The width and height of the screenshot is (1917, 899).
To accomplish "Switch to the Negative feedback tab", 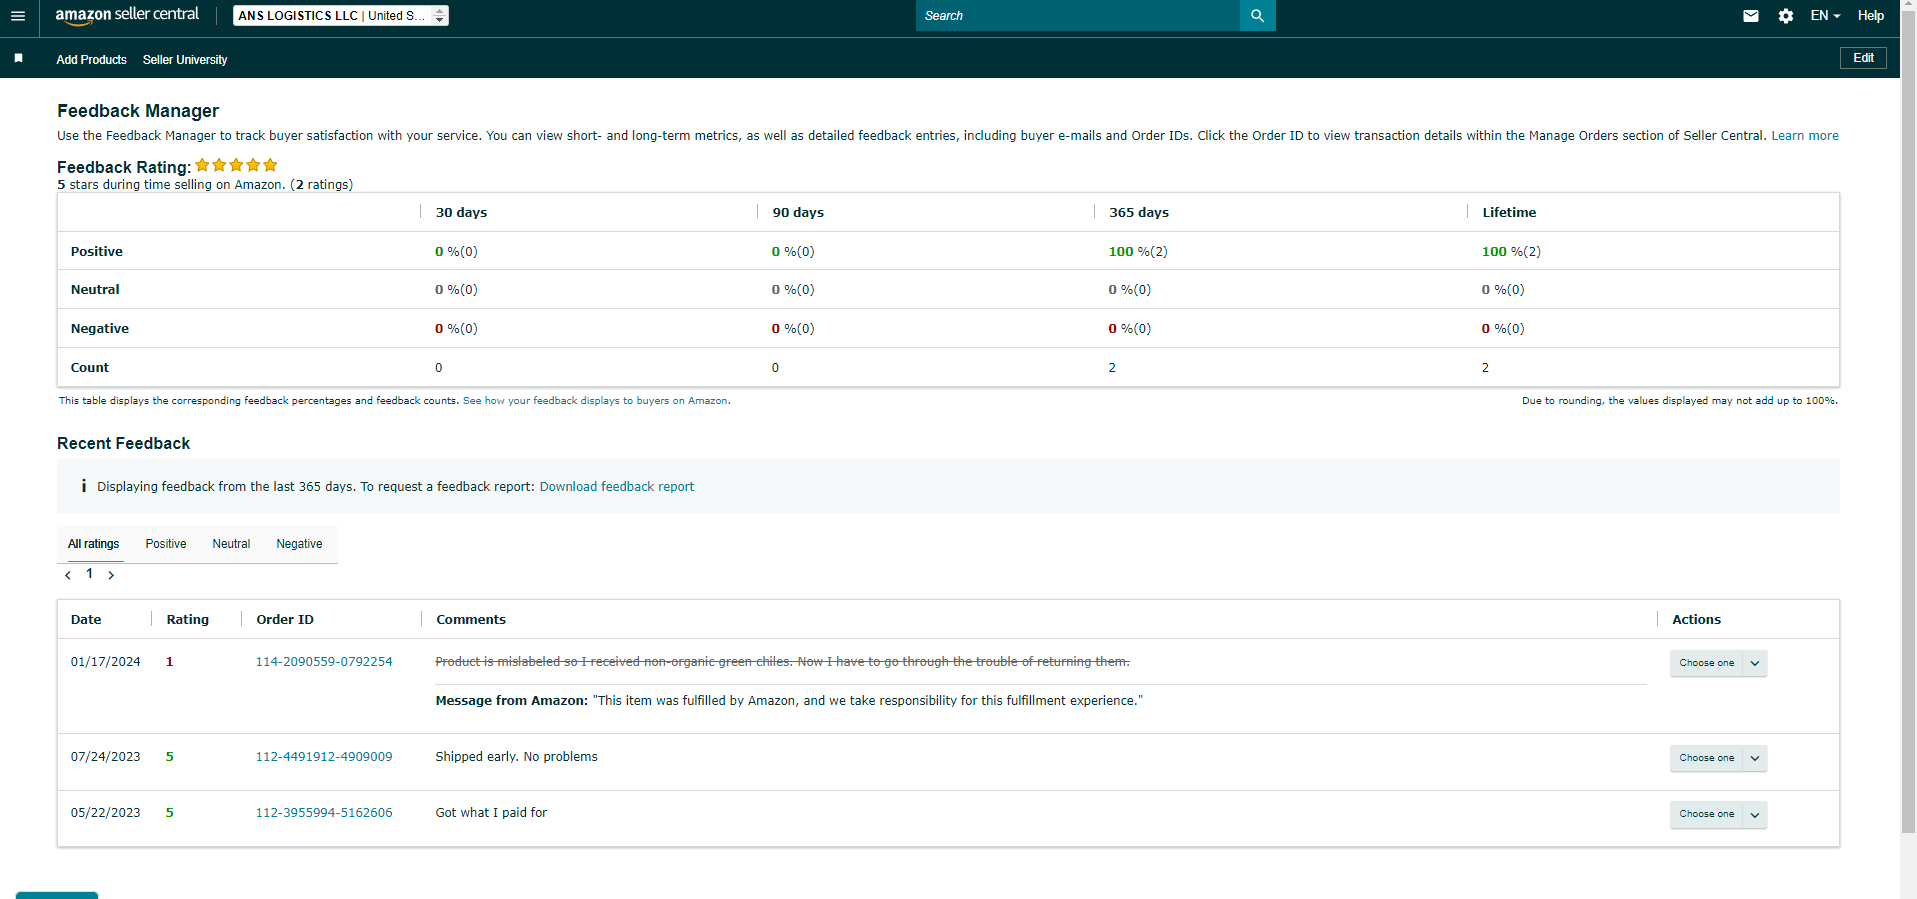I will [x=299, y=544].
